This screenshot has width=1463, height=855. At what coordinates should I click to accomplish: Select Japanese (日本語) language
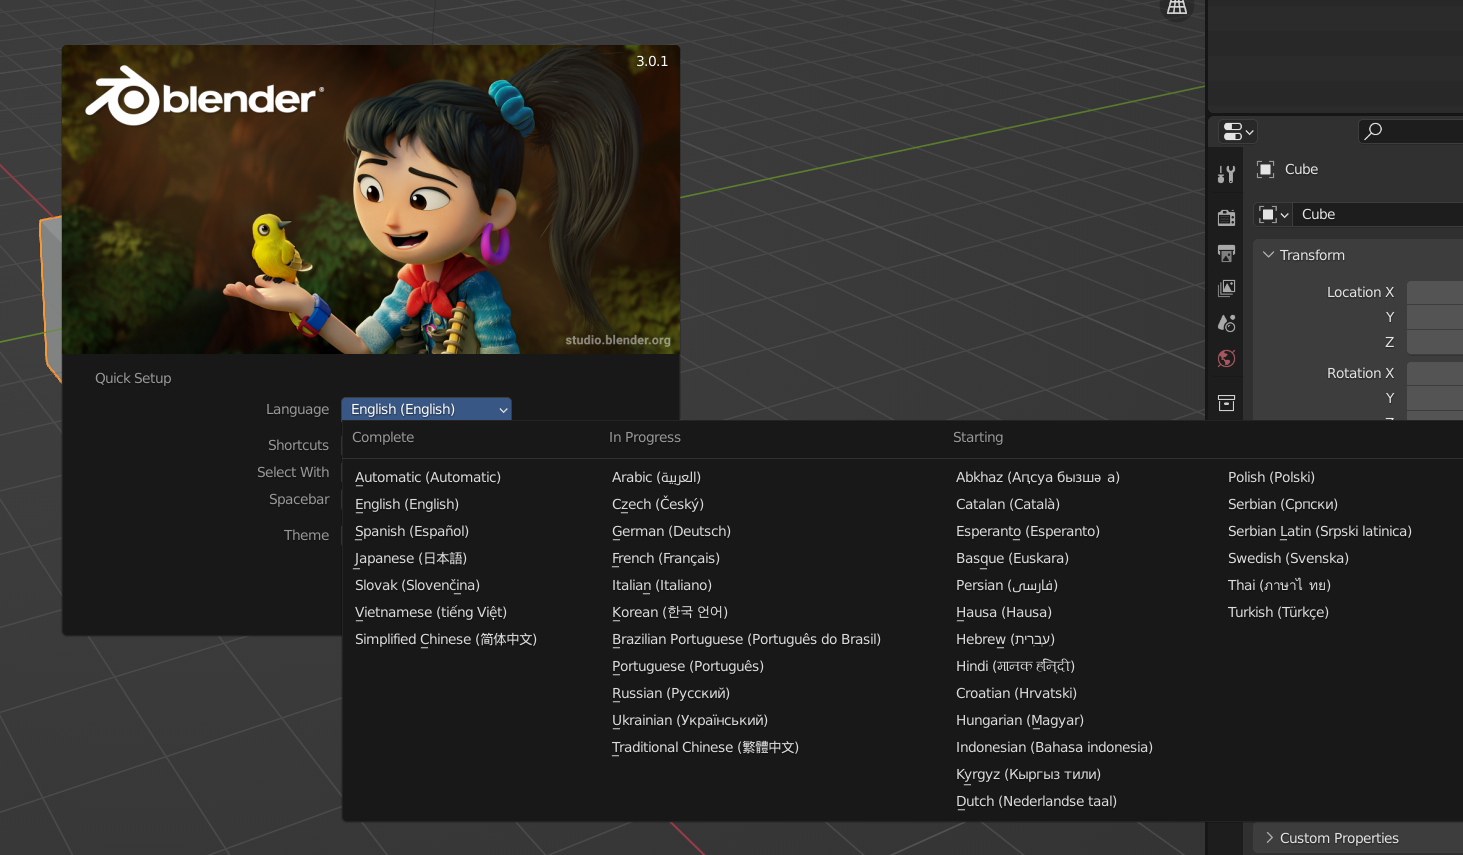(411, 558)
